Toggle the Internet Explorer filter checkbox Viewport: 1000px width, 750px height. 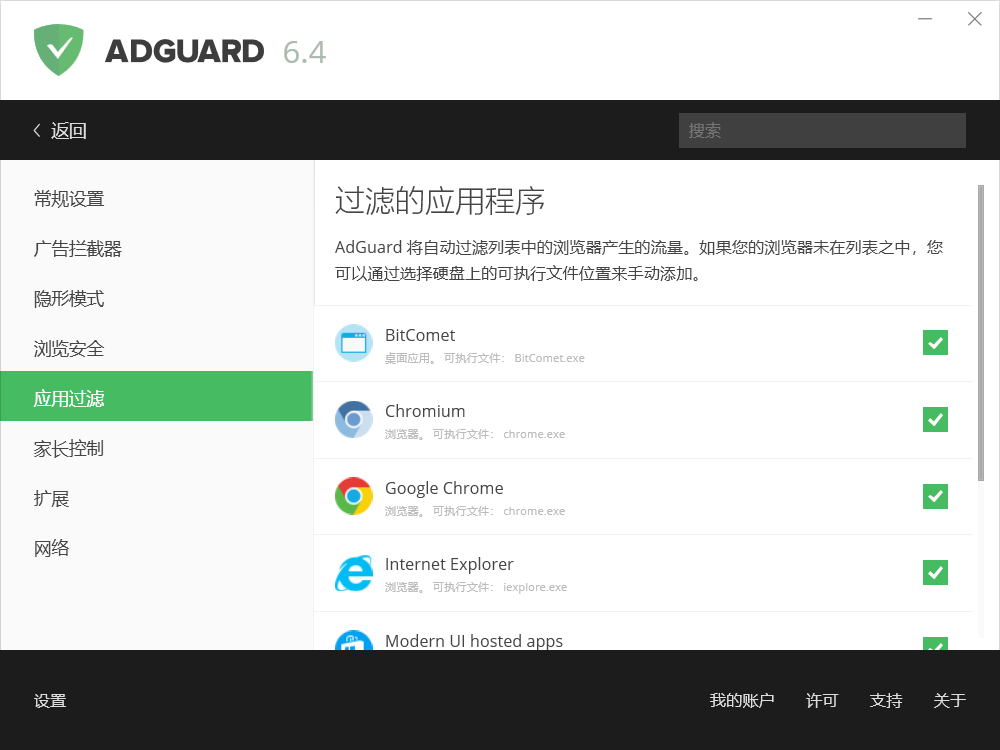click(935, 573)
